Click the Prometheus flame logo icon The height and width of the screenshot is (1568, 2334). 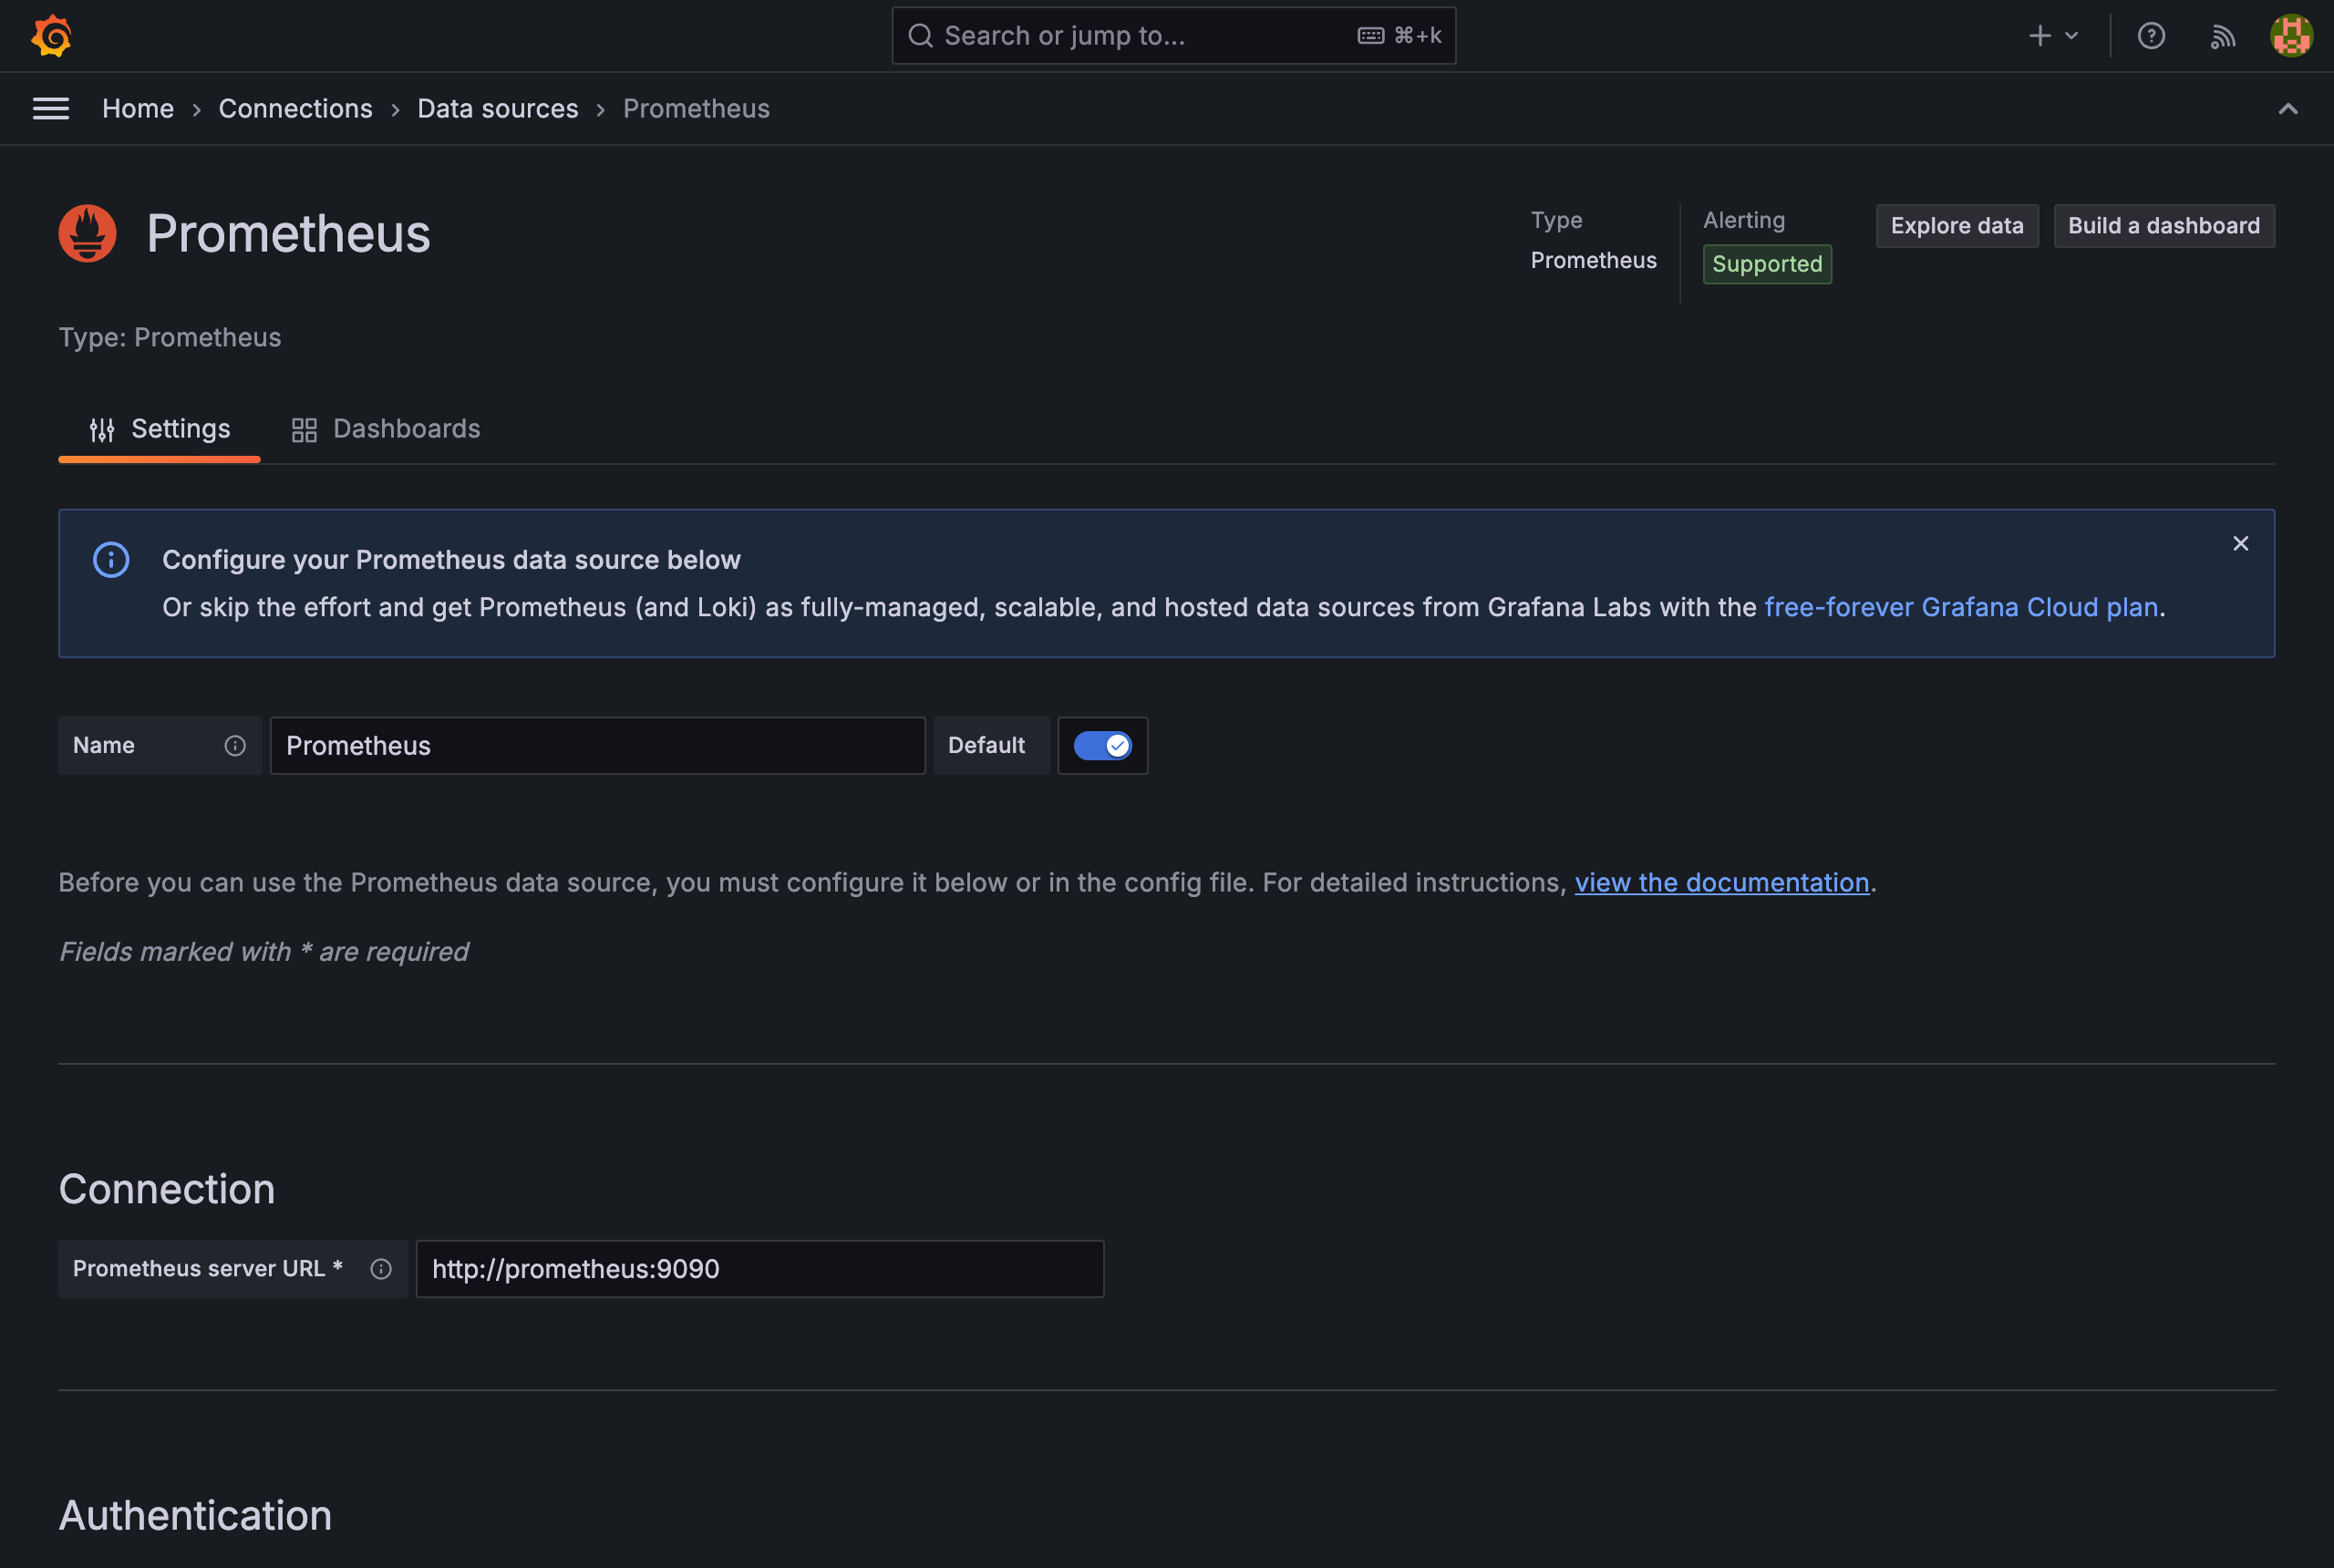(x=87, y=233)
